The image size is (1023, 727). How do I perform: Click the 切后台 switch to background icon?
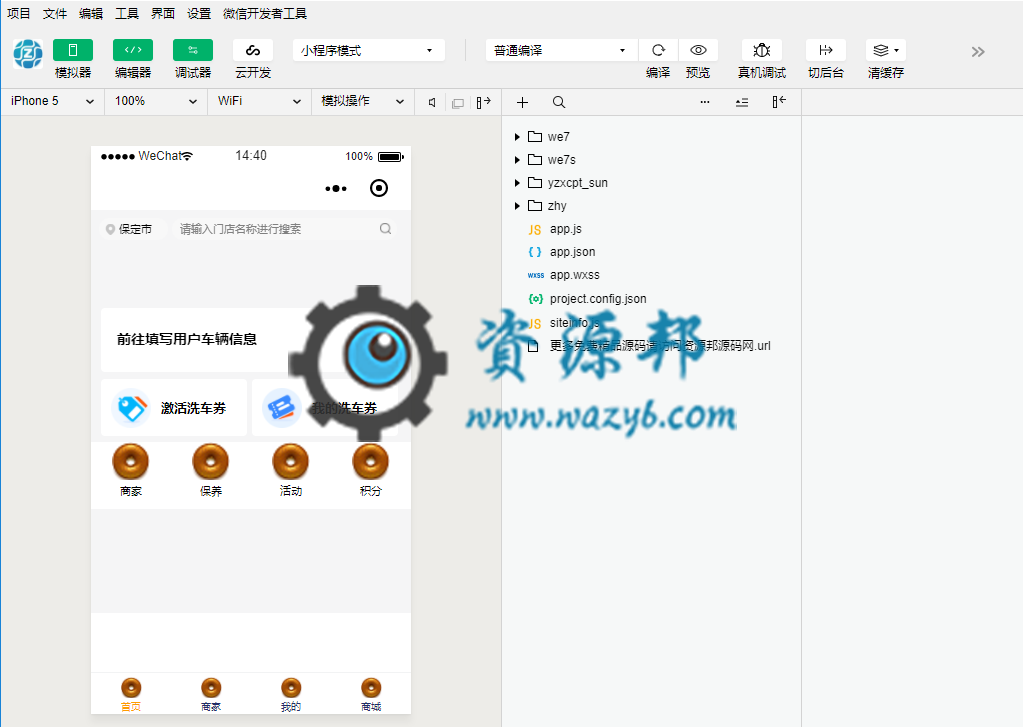pyautogui.click(x=825, y=50)
